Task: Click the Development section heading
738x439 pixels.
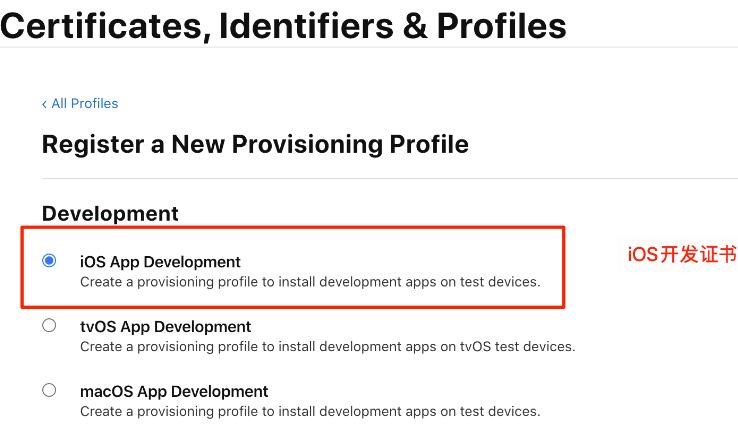Action: [110, 214]
